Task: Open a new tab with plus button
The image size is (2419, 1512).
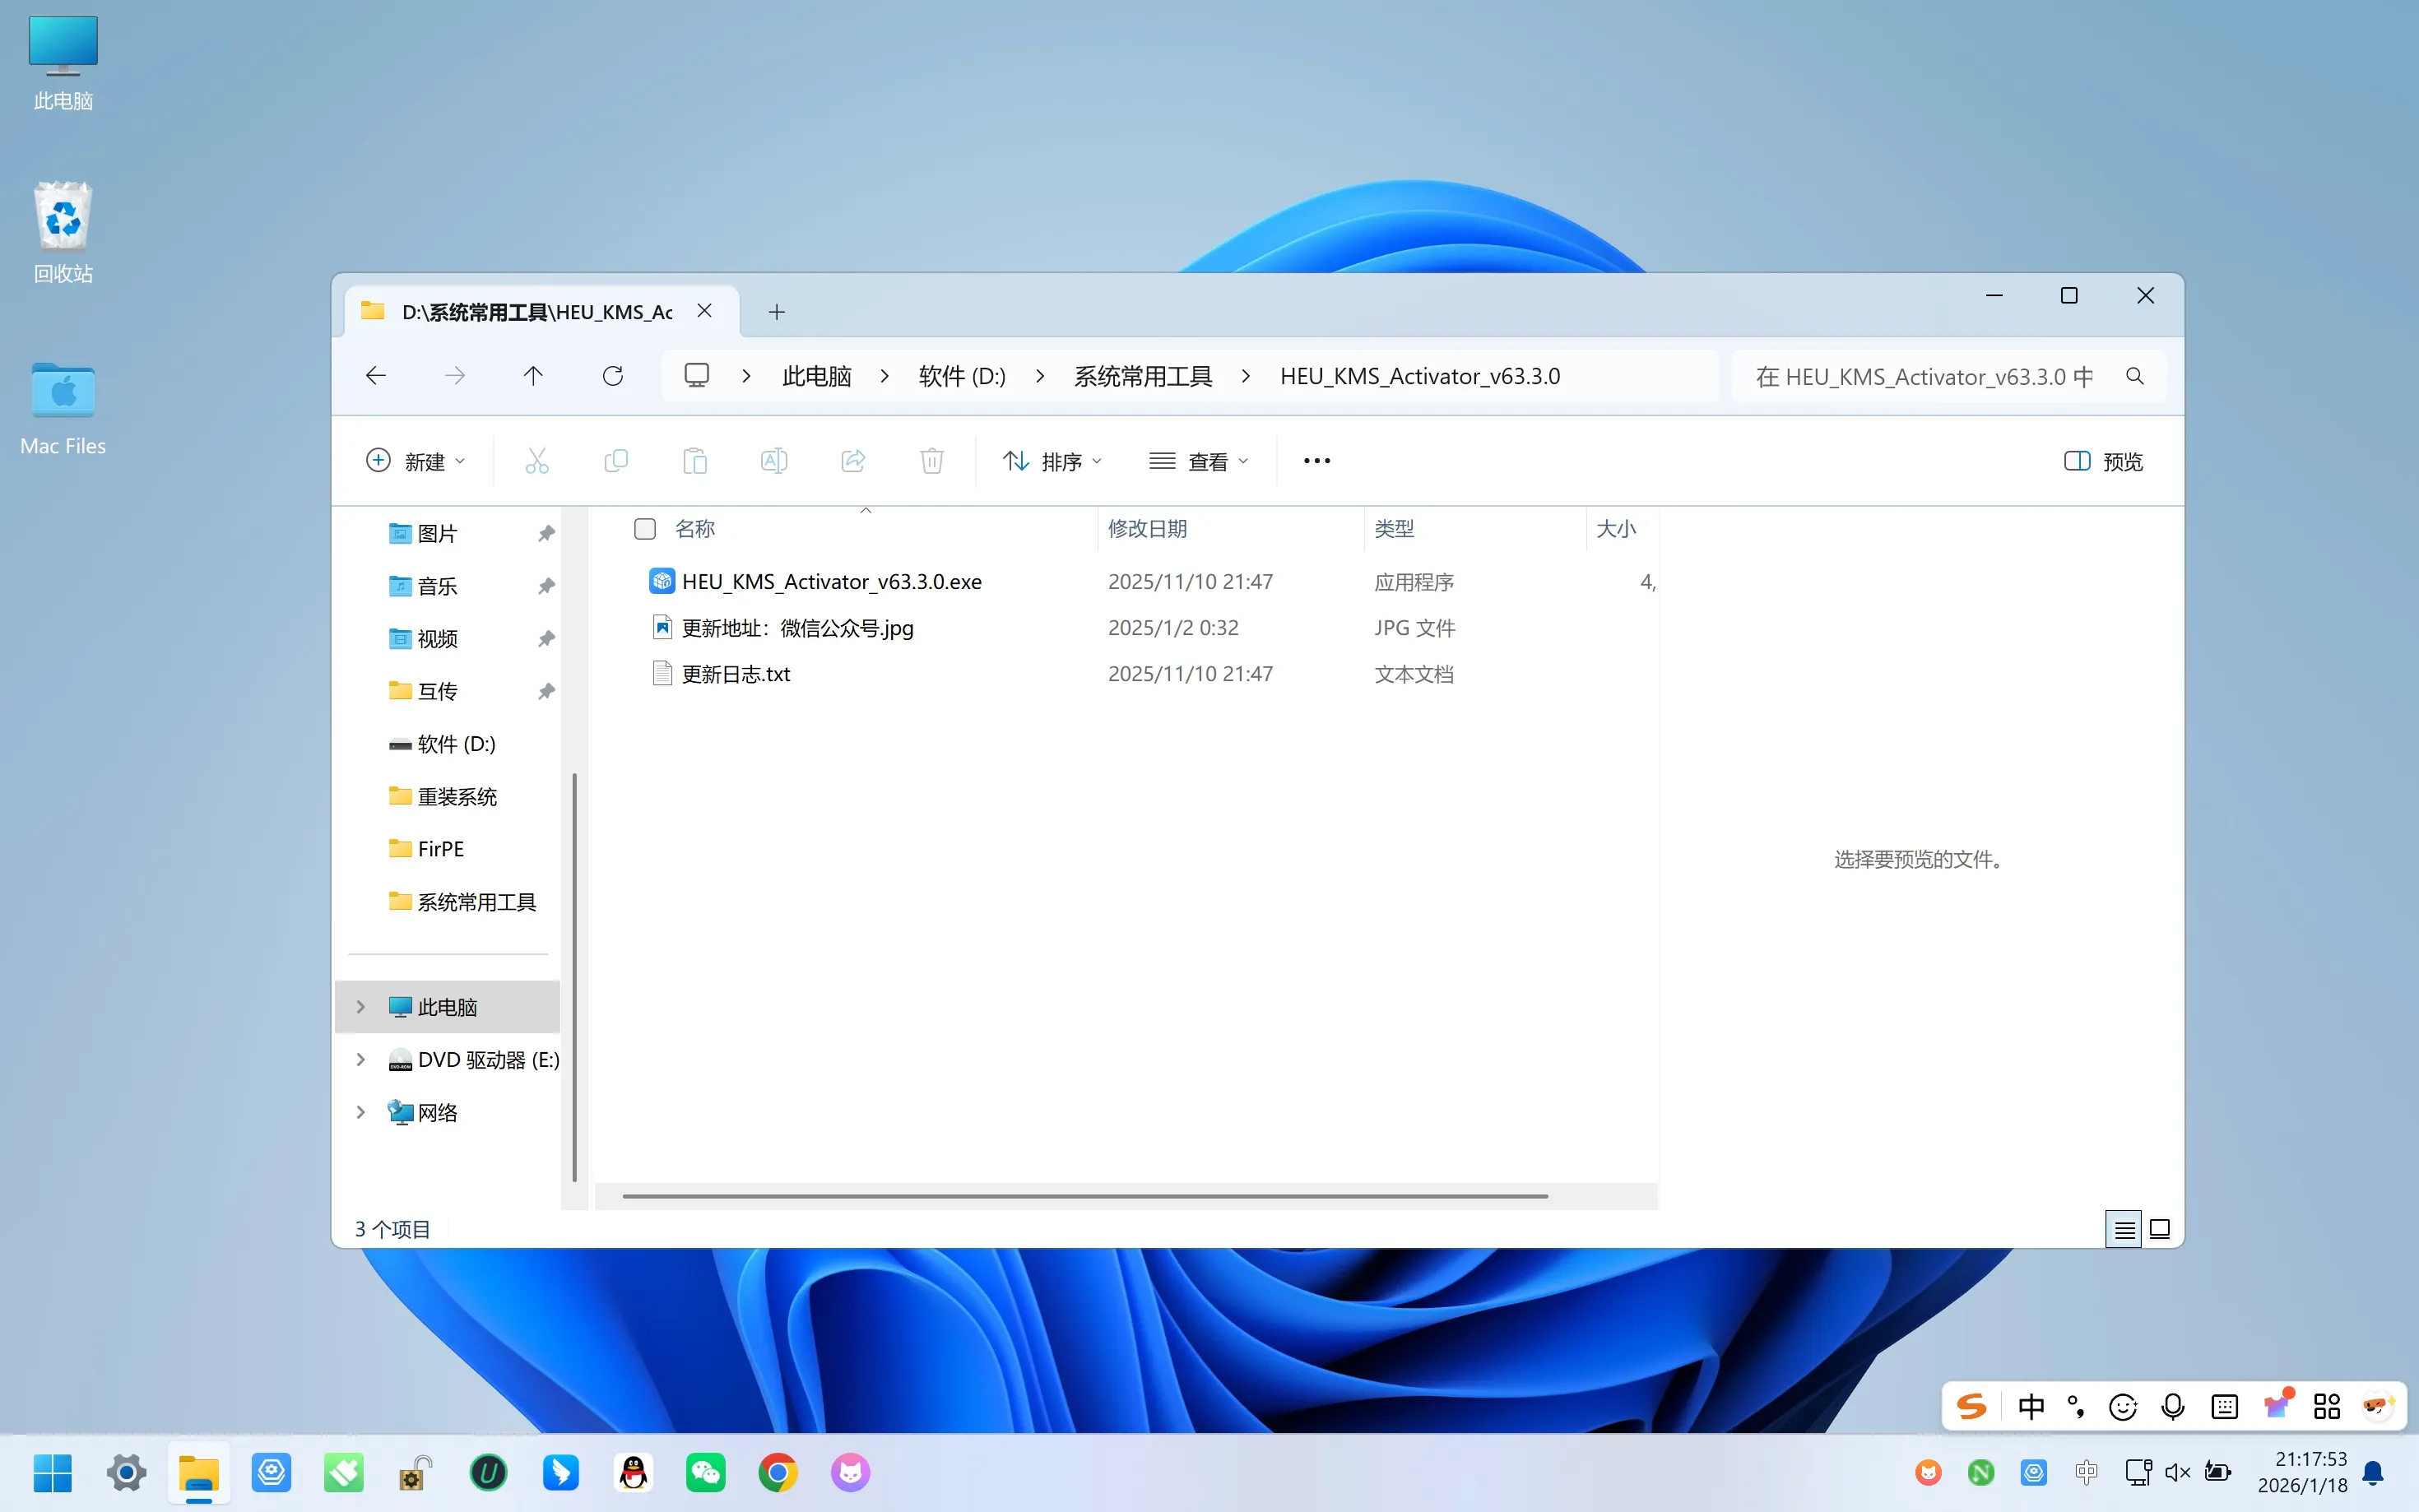Action: pos(777,312)
